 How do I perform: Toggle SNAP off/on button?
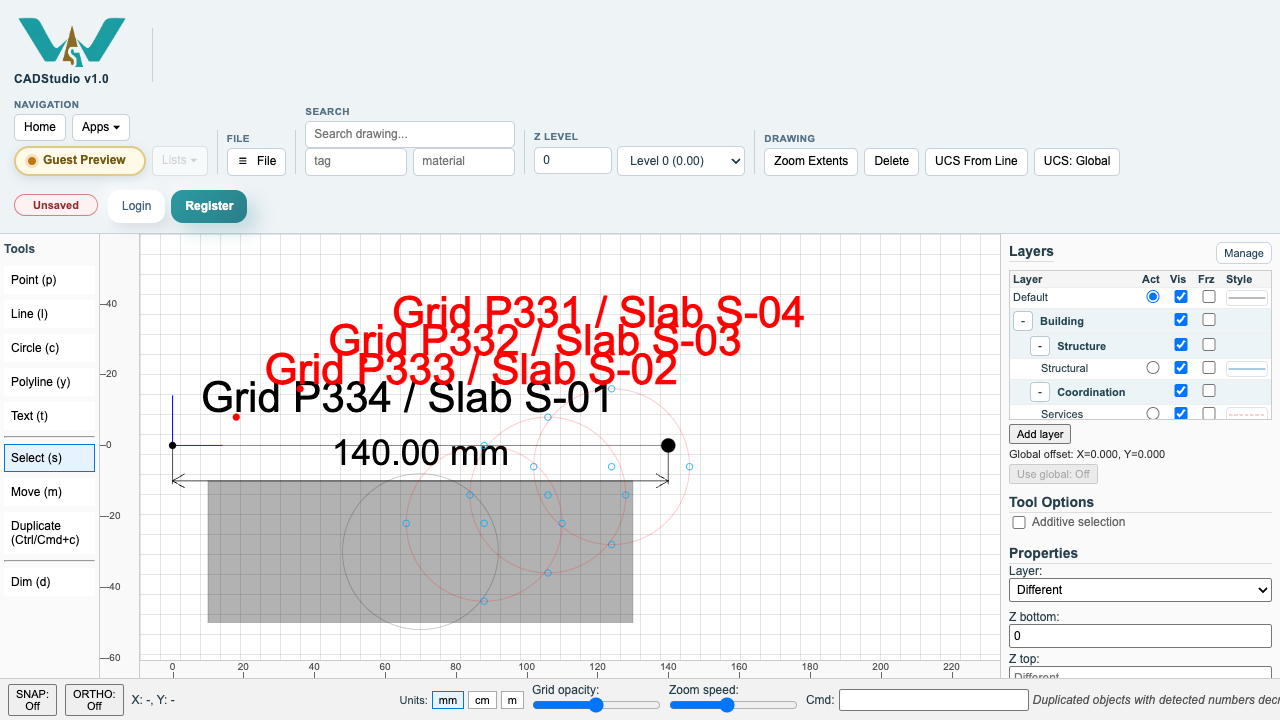[33, 700]
